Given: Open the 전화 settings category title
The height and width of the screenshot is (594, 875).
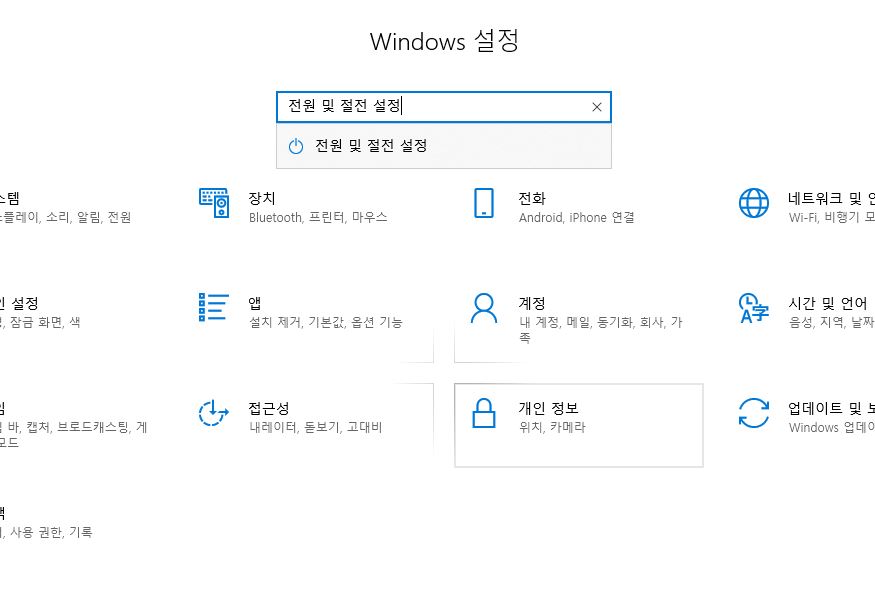Looking at the screenshot, I should coord(532,198).
